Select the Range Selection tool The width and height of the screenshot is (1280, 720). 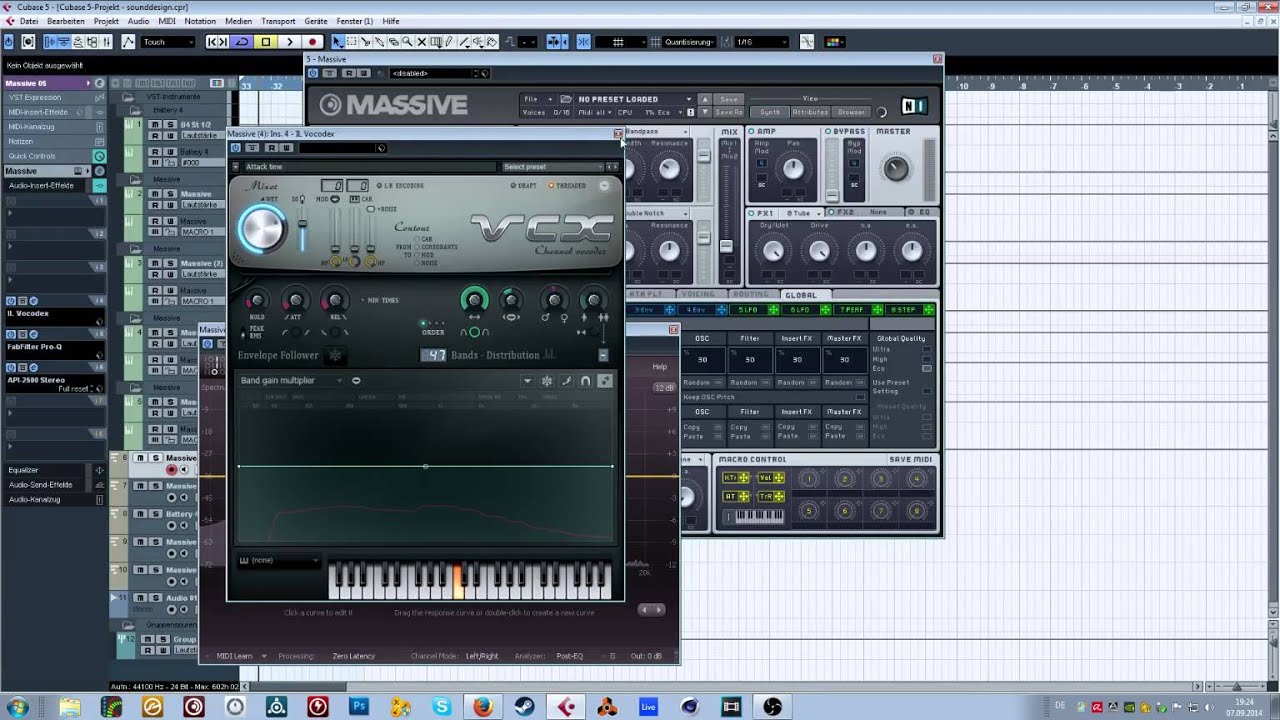pyautogui.click(x=352, y=42)
